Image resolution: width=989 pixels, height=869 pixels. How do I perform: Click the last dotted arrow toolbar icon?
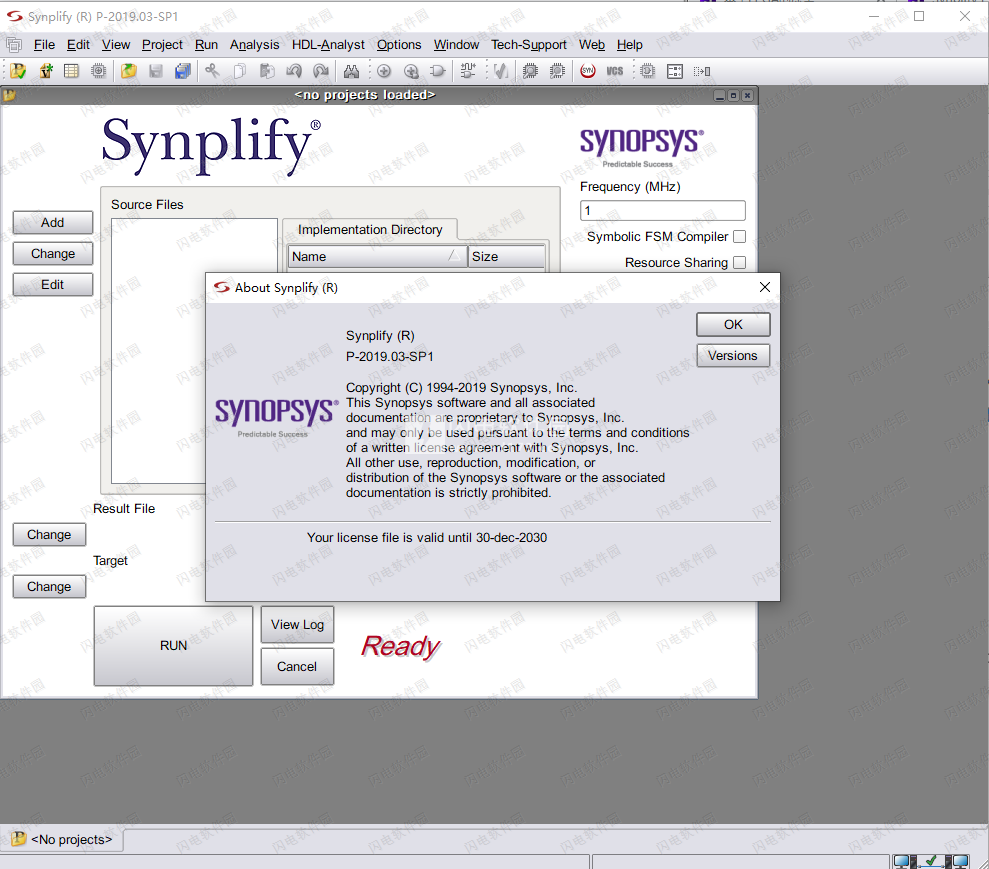coord(702,71)
